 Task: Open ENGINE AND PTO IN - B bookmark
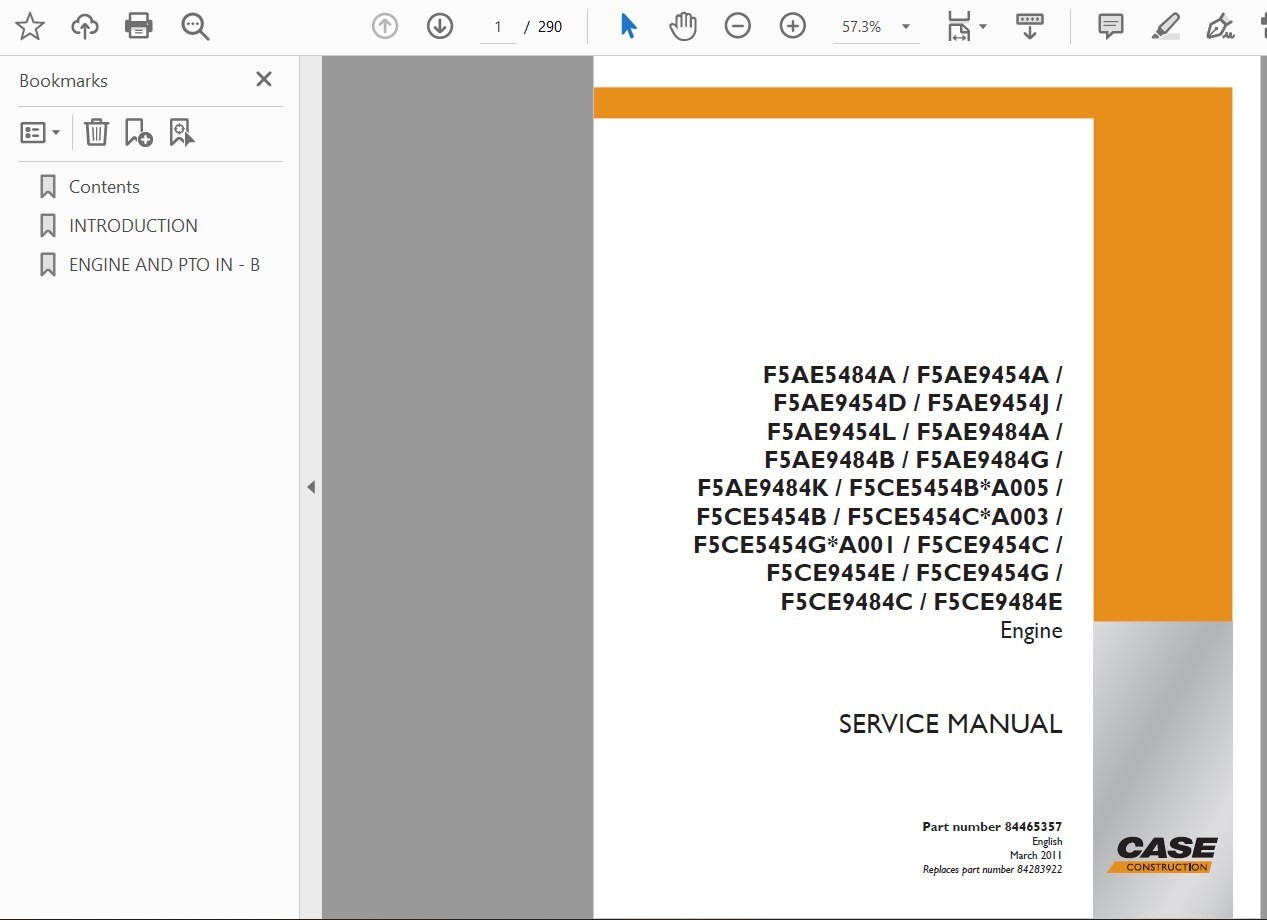pos(164,265)
